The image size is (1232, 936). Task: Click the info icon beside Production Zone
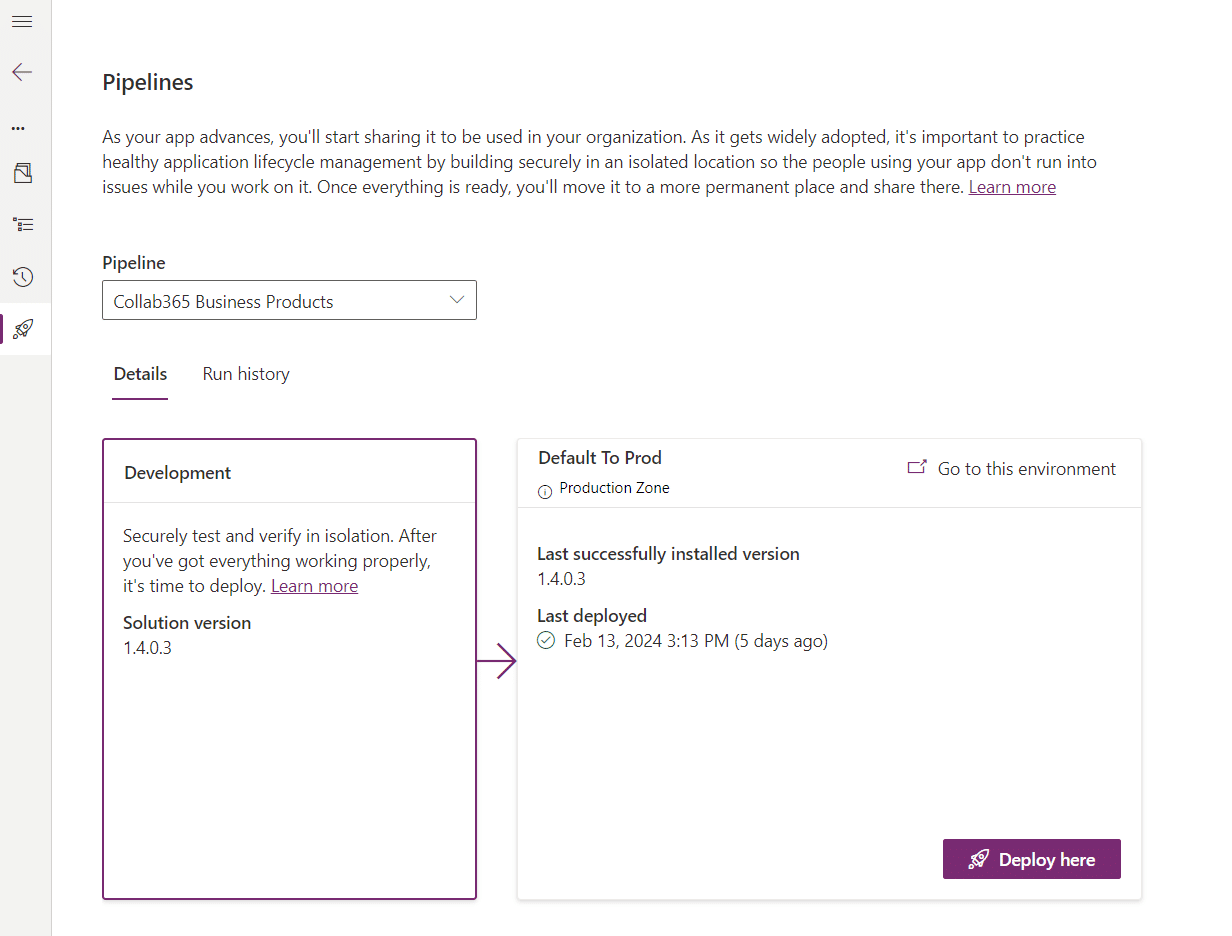point(545,490)
